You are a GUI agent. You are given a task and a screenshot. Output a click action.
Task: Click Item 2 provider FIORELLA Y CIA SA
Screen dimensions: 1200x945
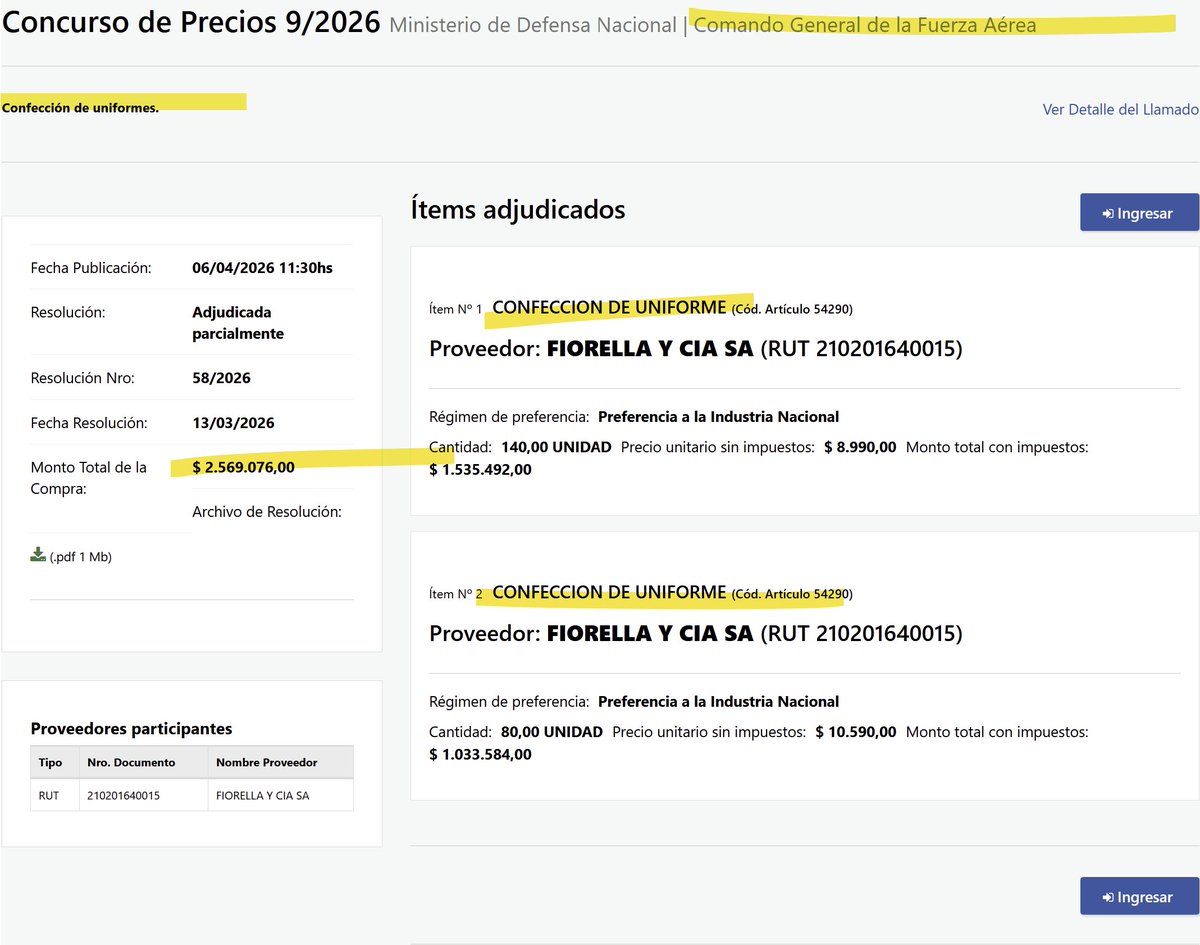click(650, 634)
